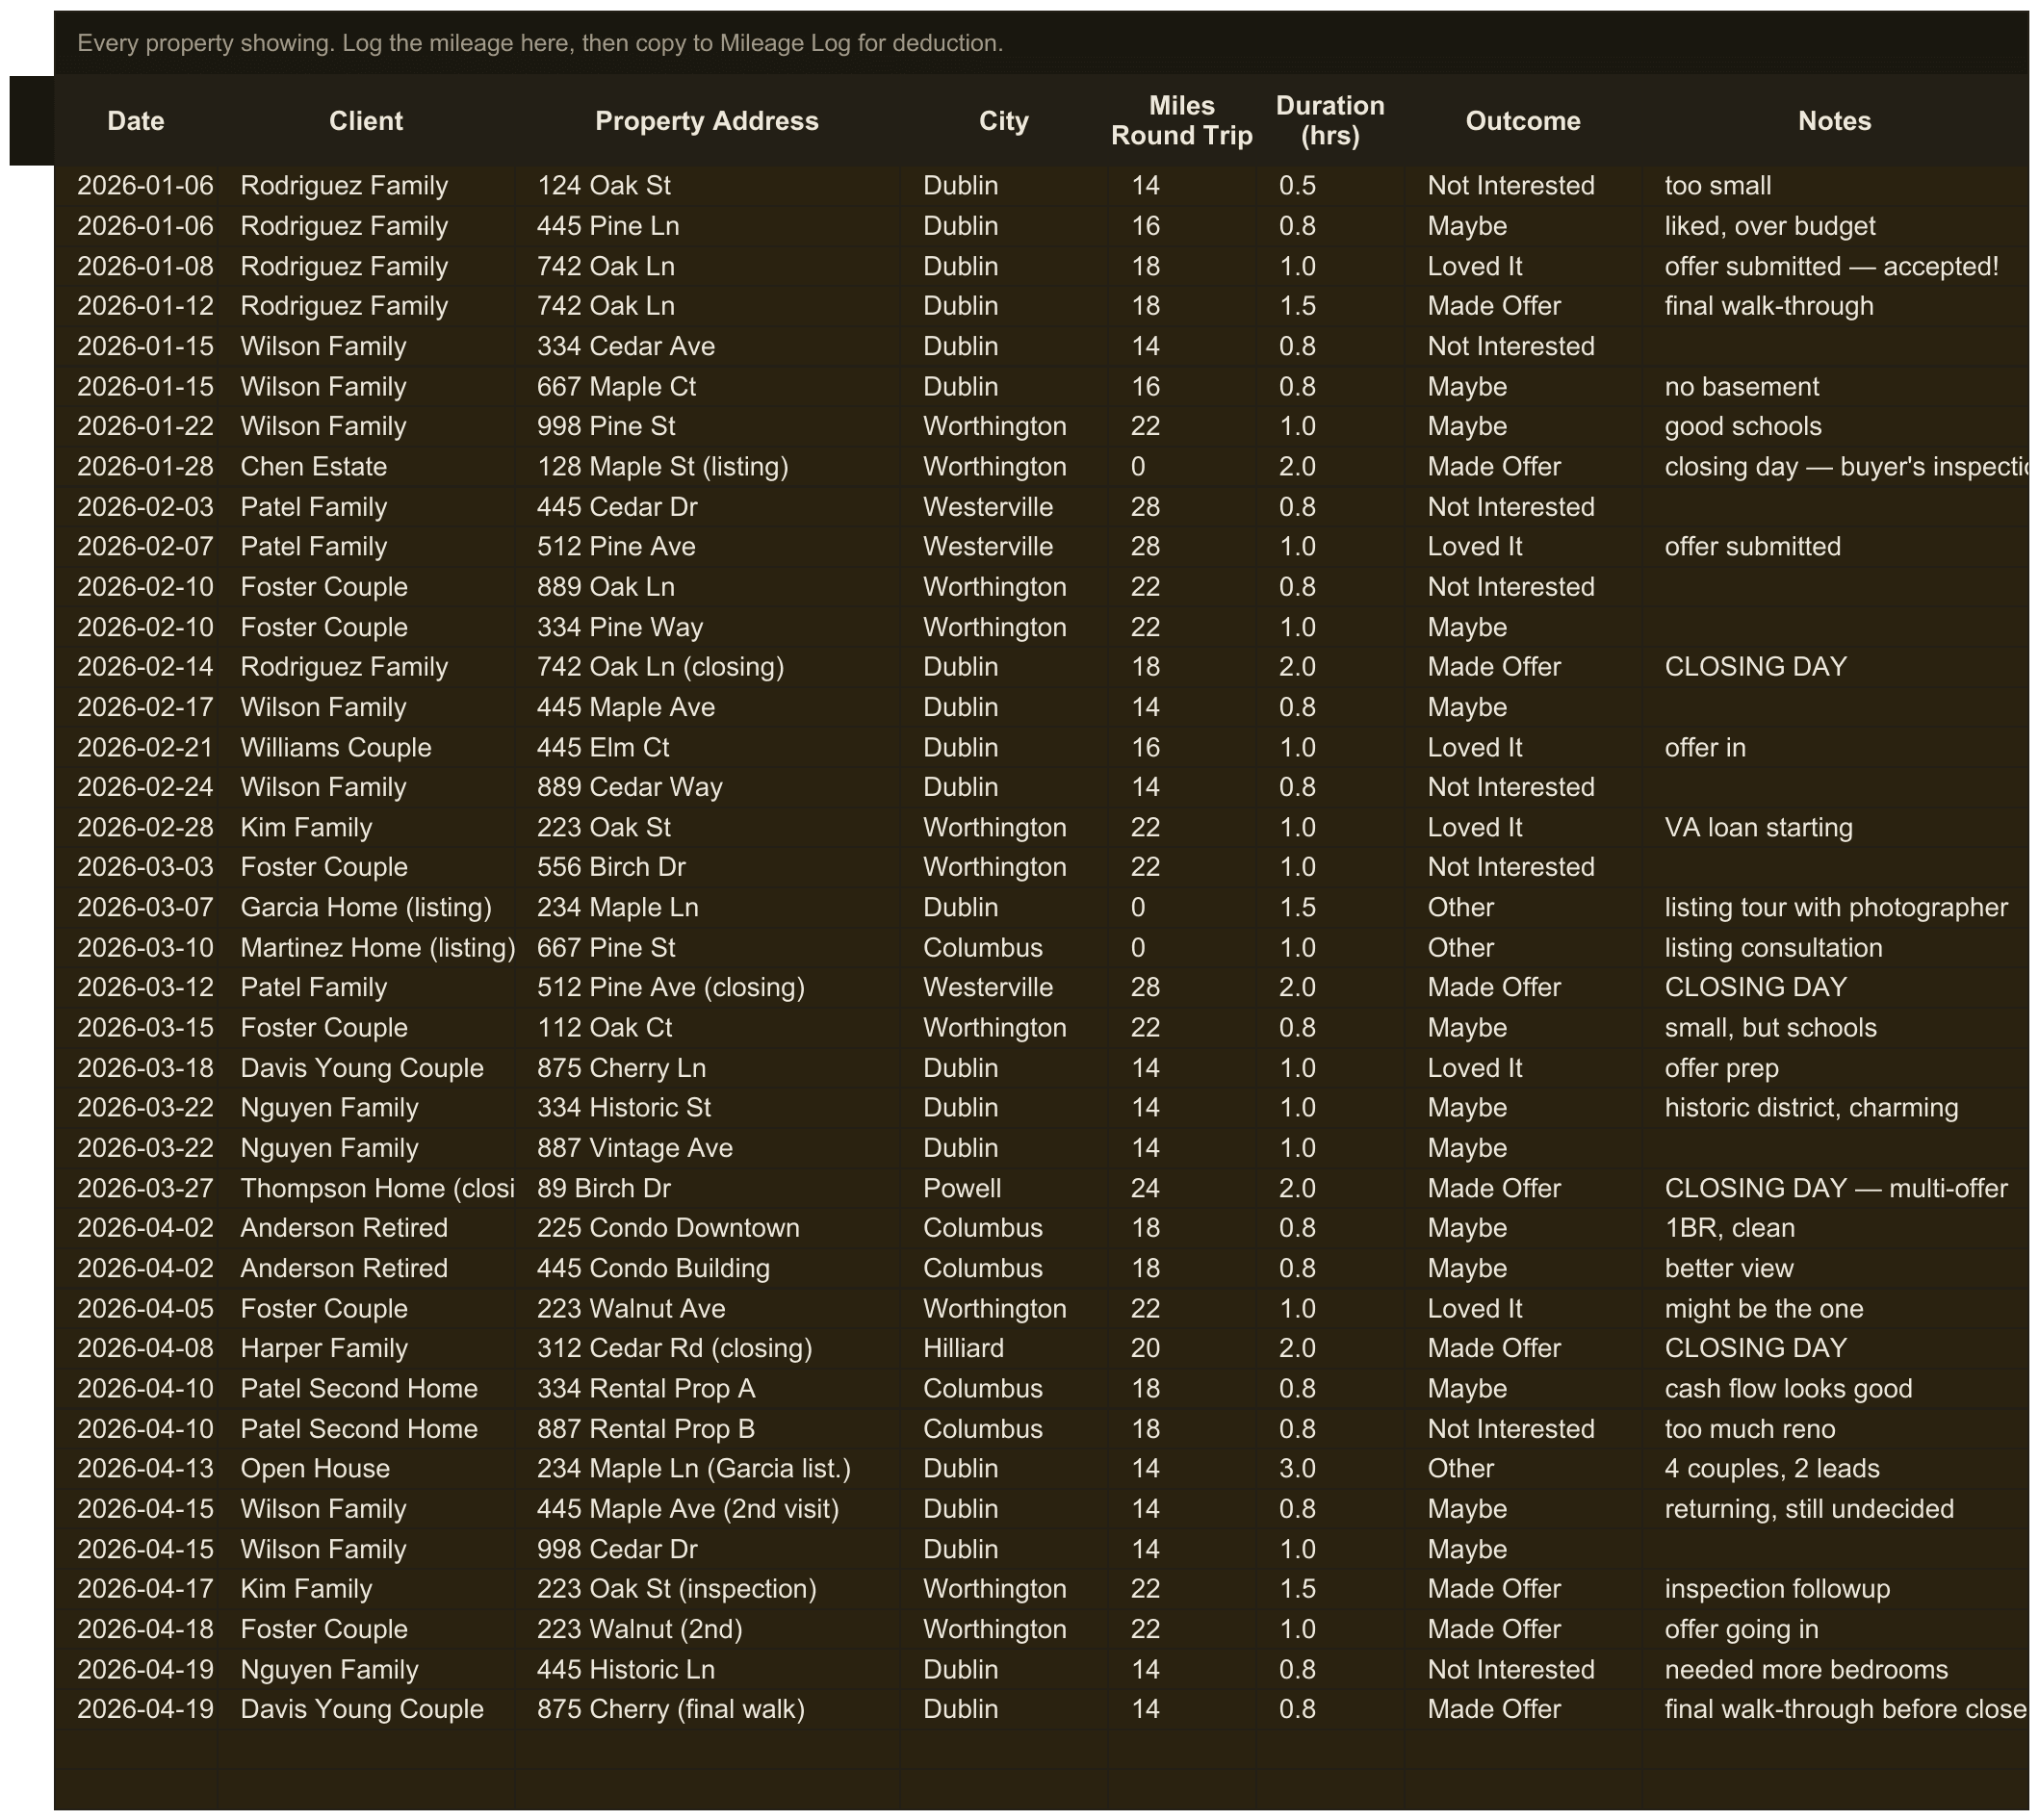Select the Outcome column header
This screenshot has height=1820, width=2039.
tap(1523, 121)
